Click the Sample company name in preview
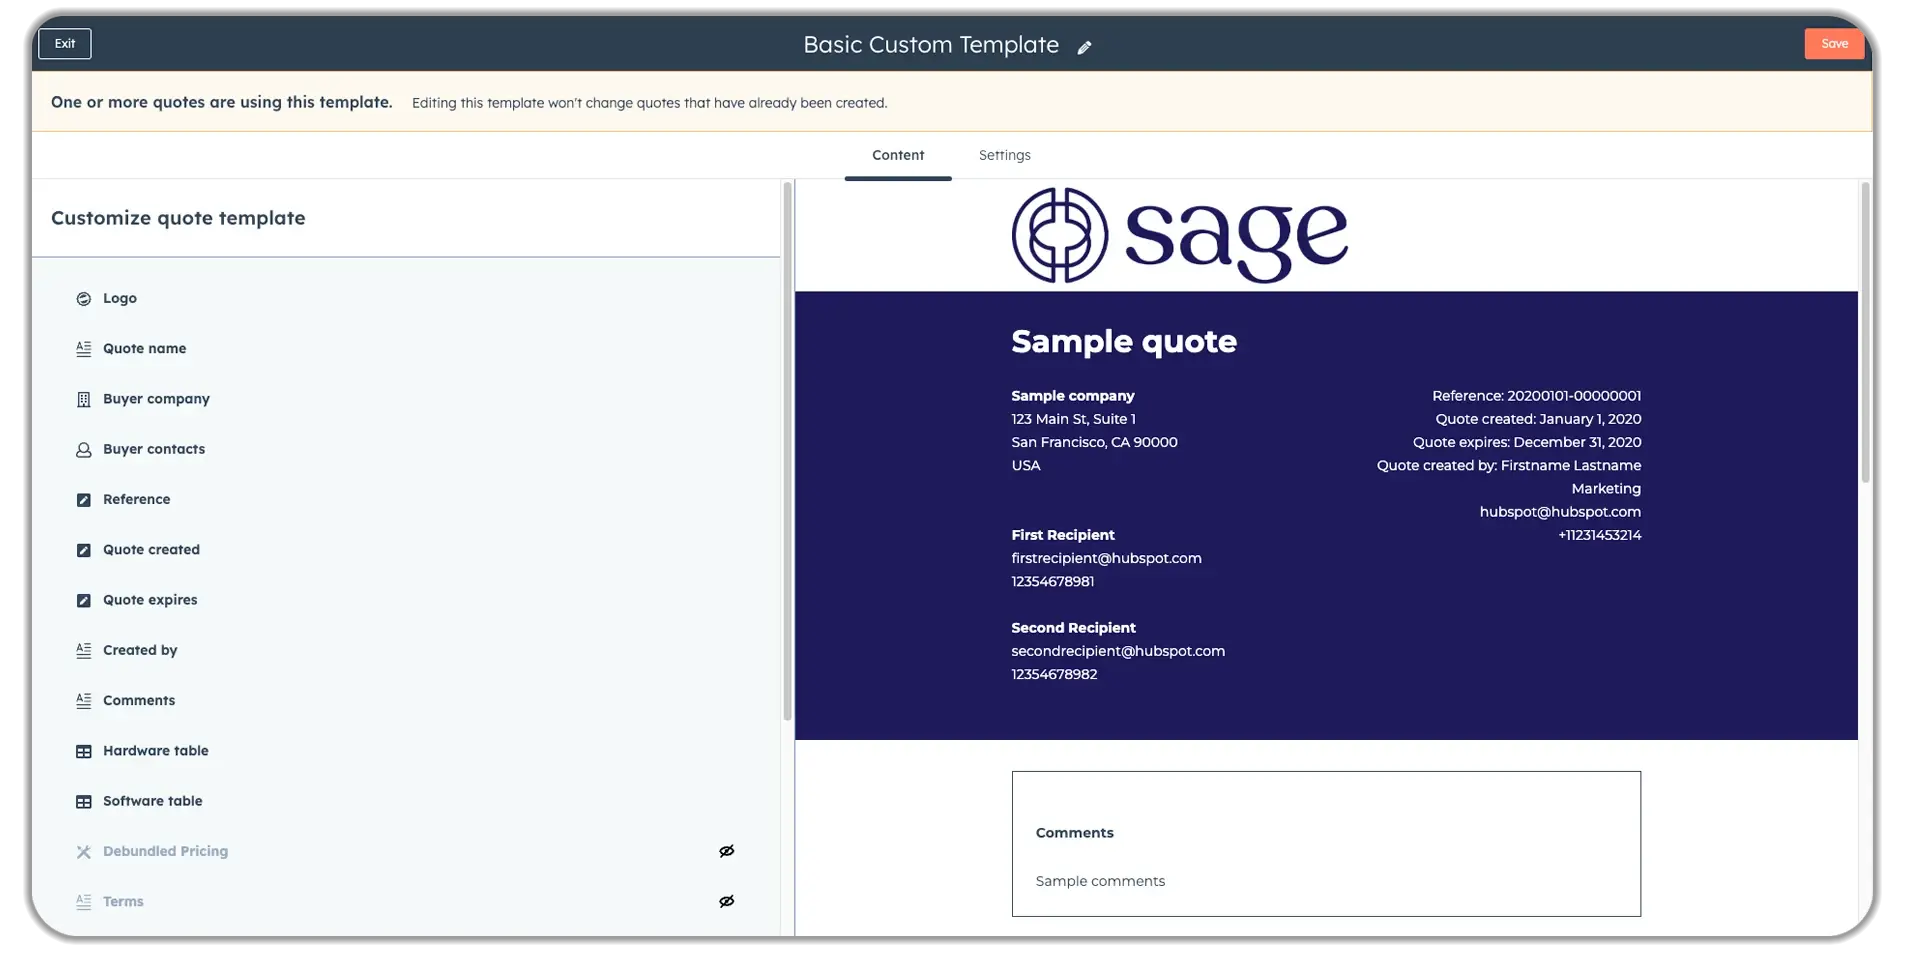Viewport: 1905px width, 953px height. pos(1072,396)
